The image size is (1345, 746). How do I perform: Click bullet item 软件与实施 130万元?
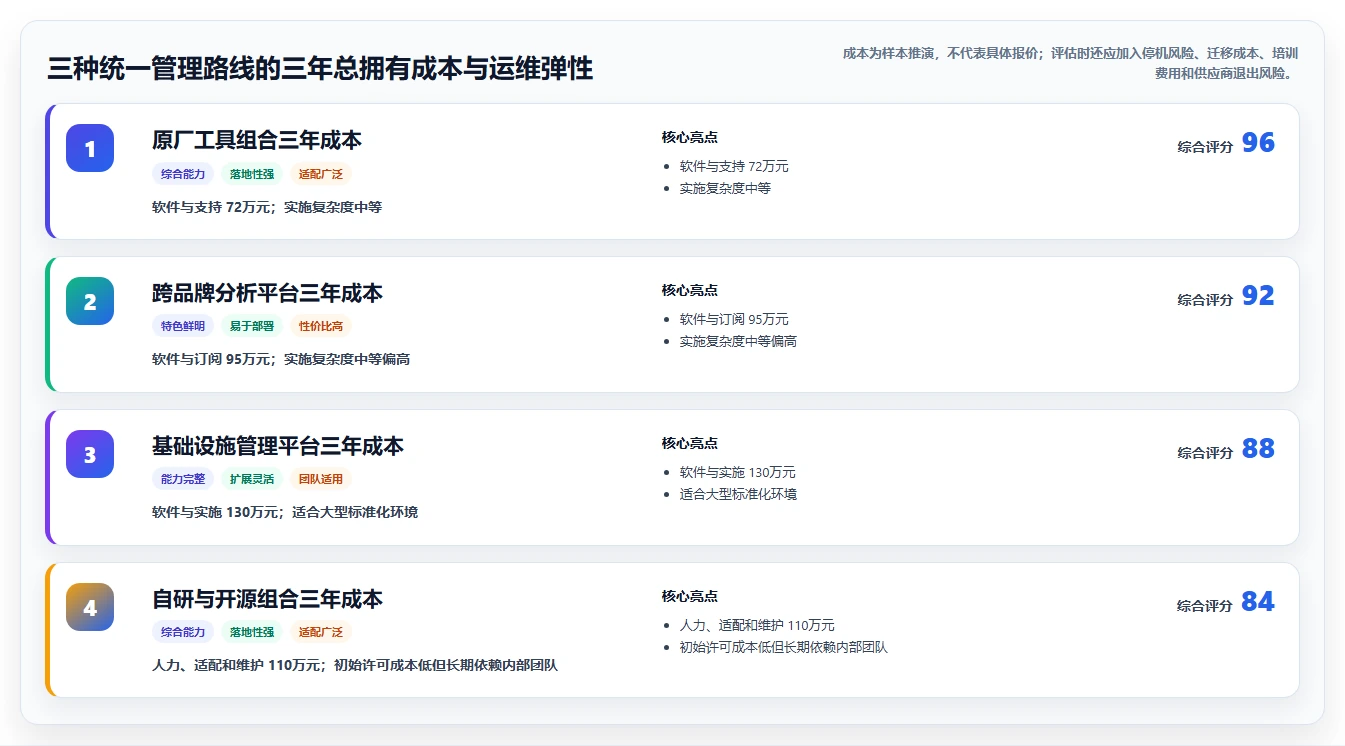coord(738,472)
